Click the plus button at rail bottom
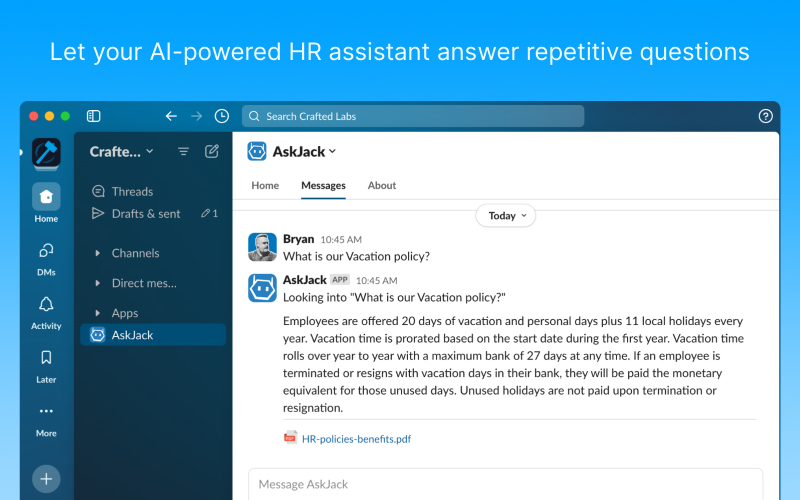 point(46,479)
